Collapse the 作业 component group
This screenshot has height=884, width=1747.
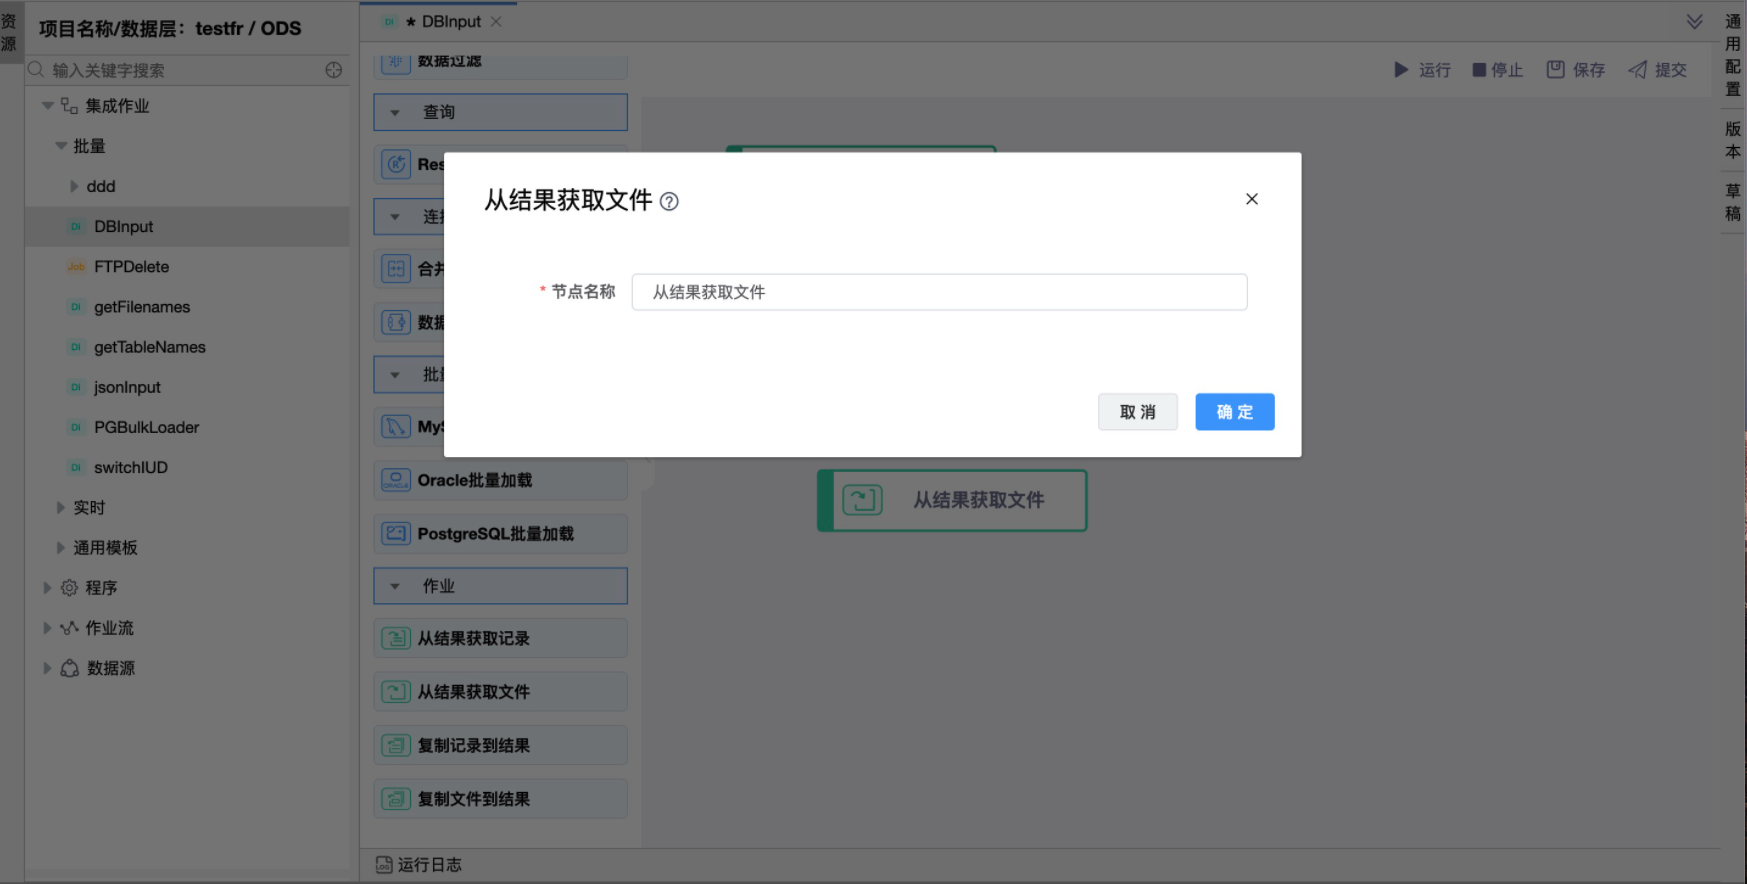(395, 587)
